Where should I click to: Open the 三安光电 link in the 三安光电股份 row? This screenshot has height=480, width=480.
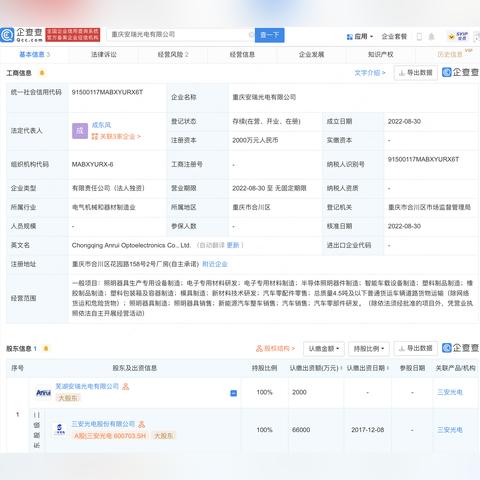point(450,430)
